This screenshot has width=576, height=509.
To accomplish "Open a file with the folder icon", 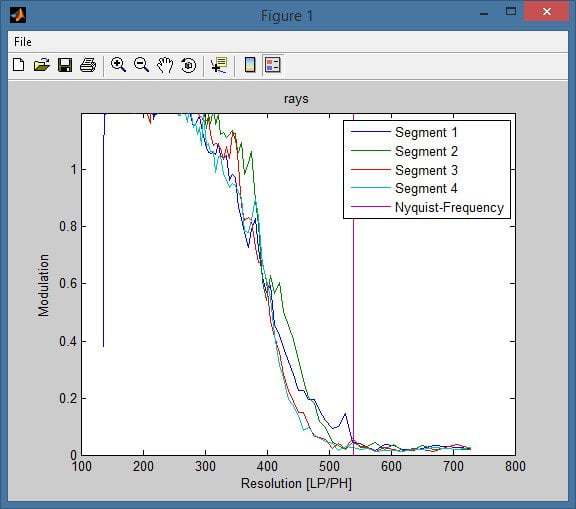I will coord(42,65).
